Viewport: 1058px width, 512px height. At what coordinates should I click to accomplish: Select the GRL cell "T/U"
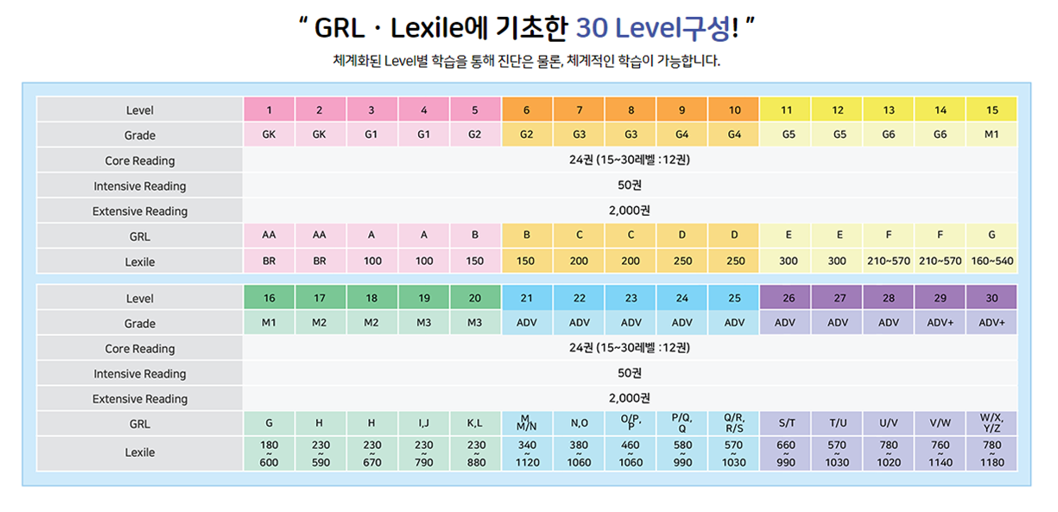pyautogui.click(x=837, y=424)
